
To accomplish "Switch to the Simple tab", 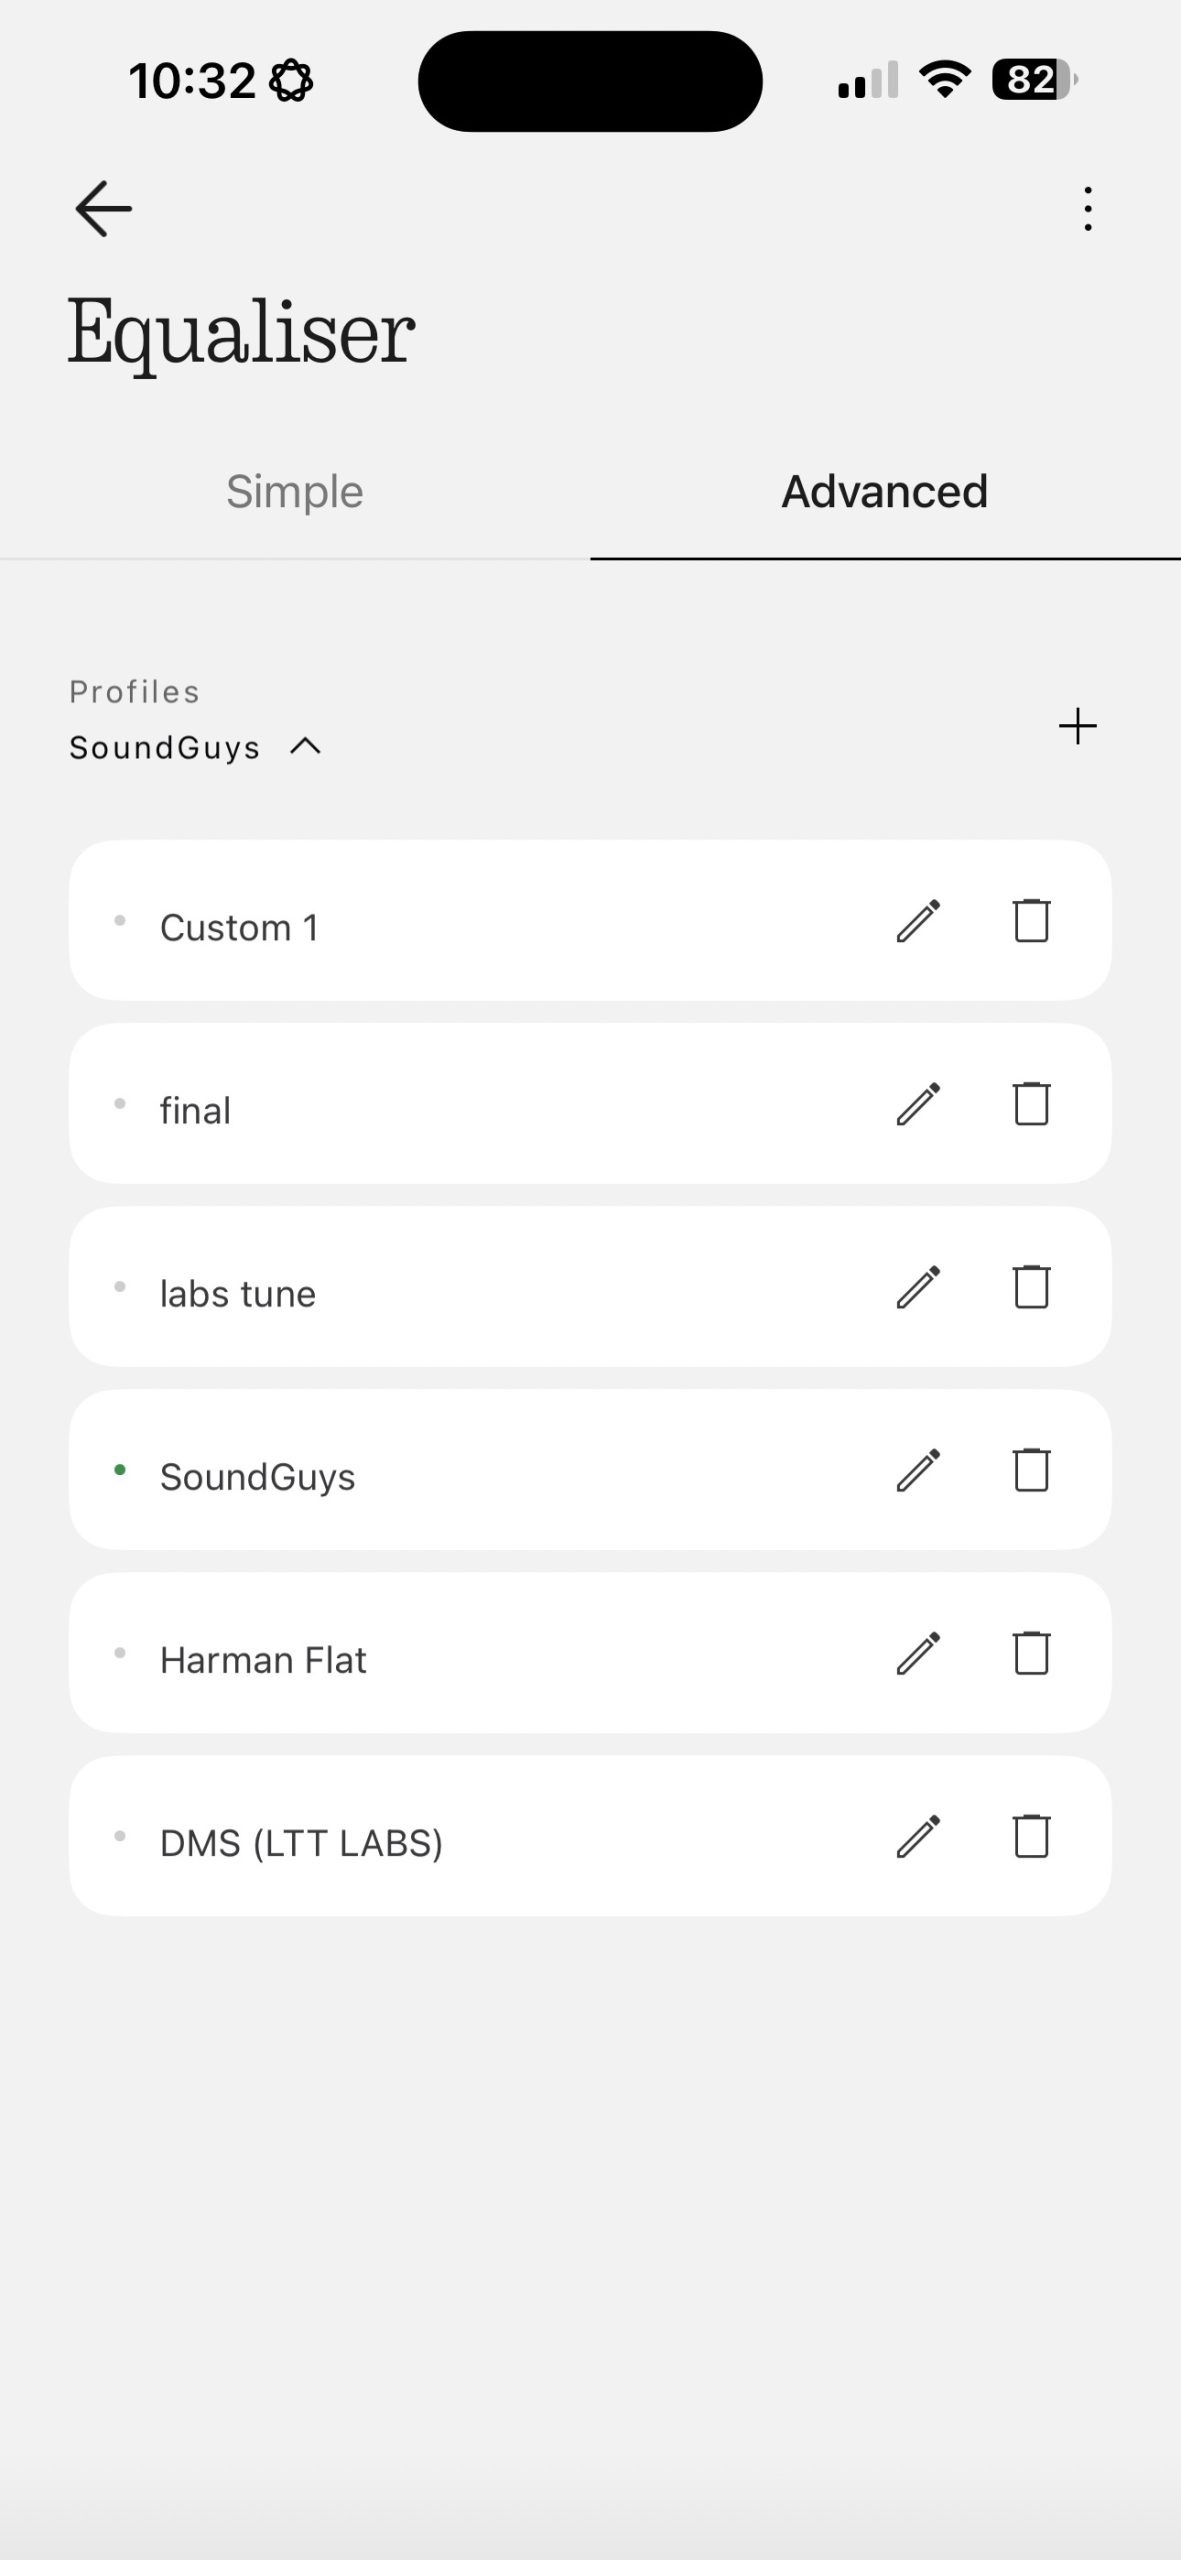I will tap(295, 492).
